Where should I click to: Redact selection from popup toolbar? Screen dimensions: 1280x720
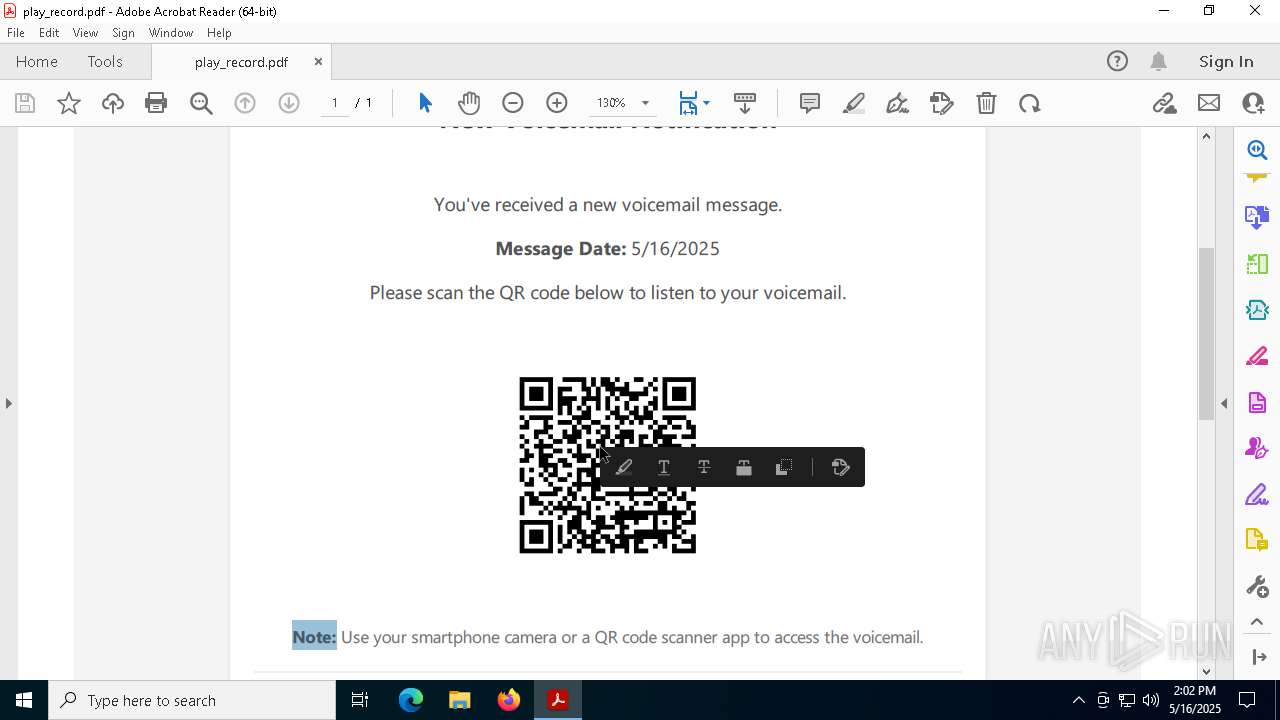tap(744, 467)
